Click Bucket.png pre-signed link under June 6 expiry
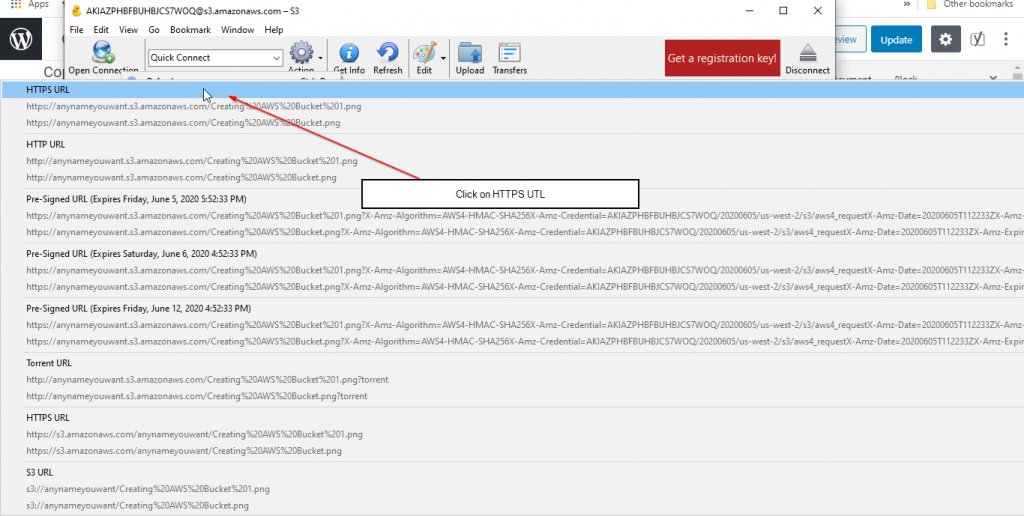The width and height of the screenshot is (1024, 516). coord(525,287)
